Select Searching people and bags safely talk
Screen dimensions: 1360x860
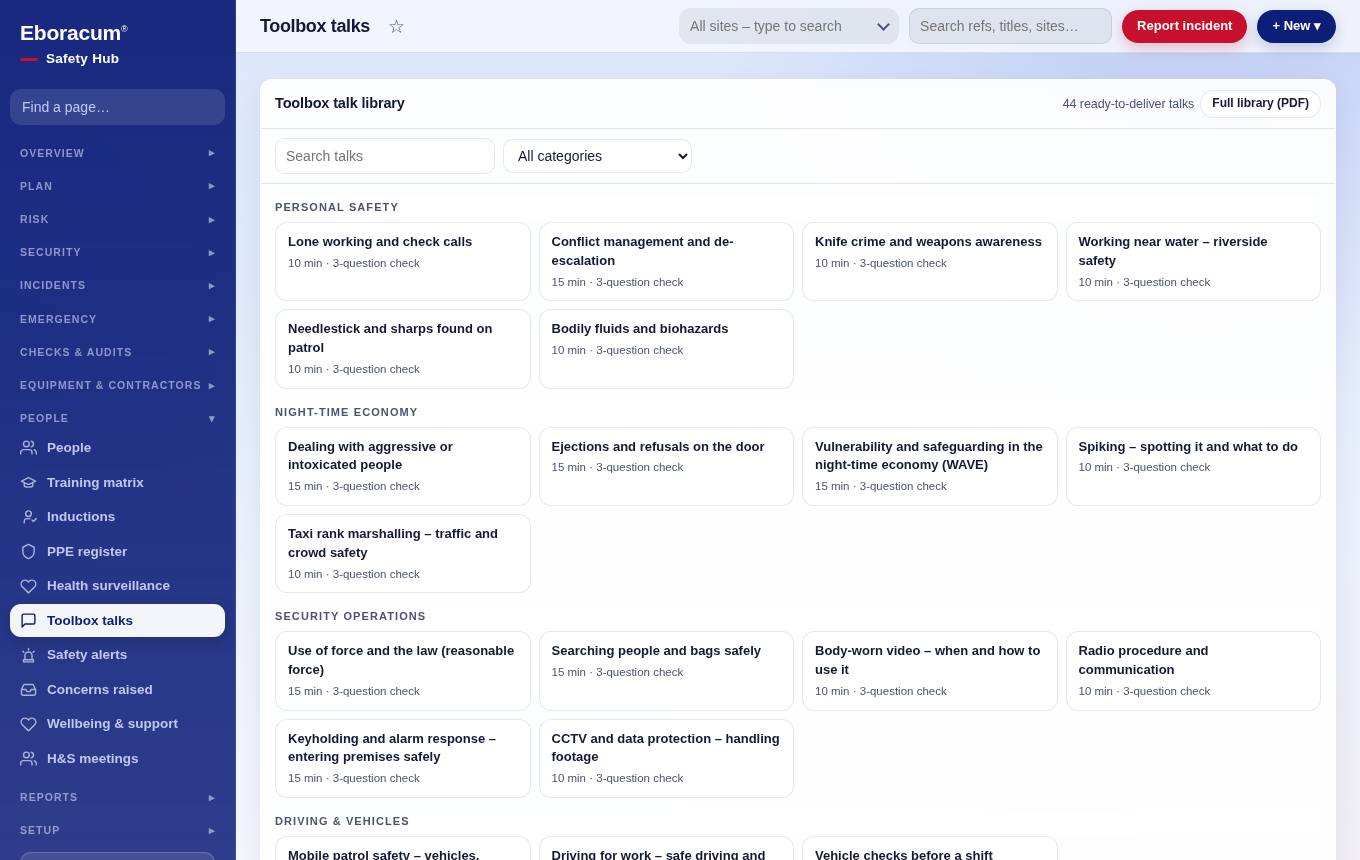point(666,671)
